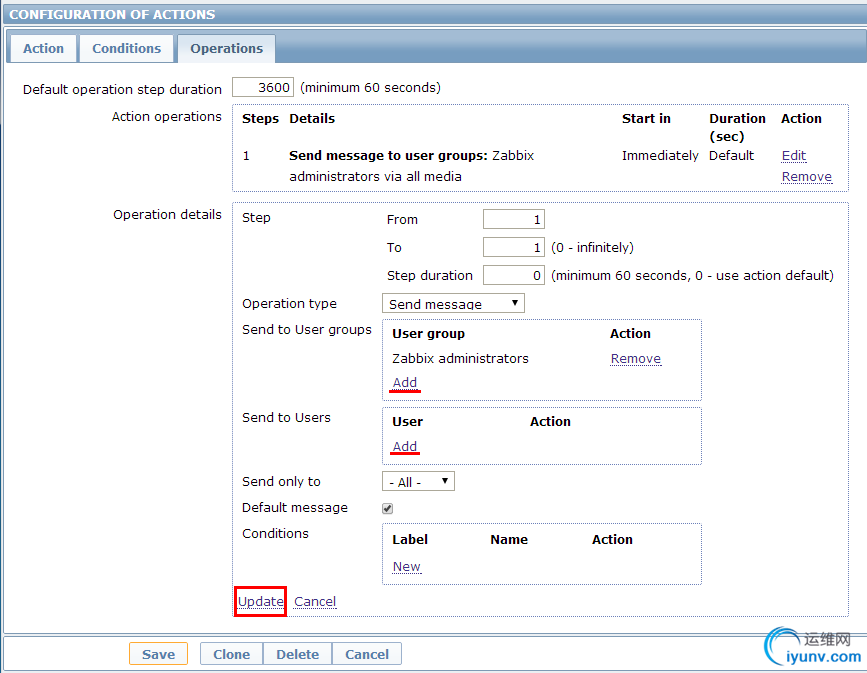
Task: Select the Operations tab
Action: click(226, 48)
